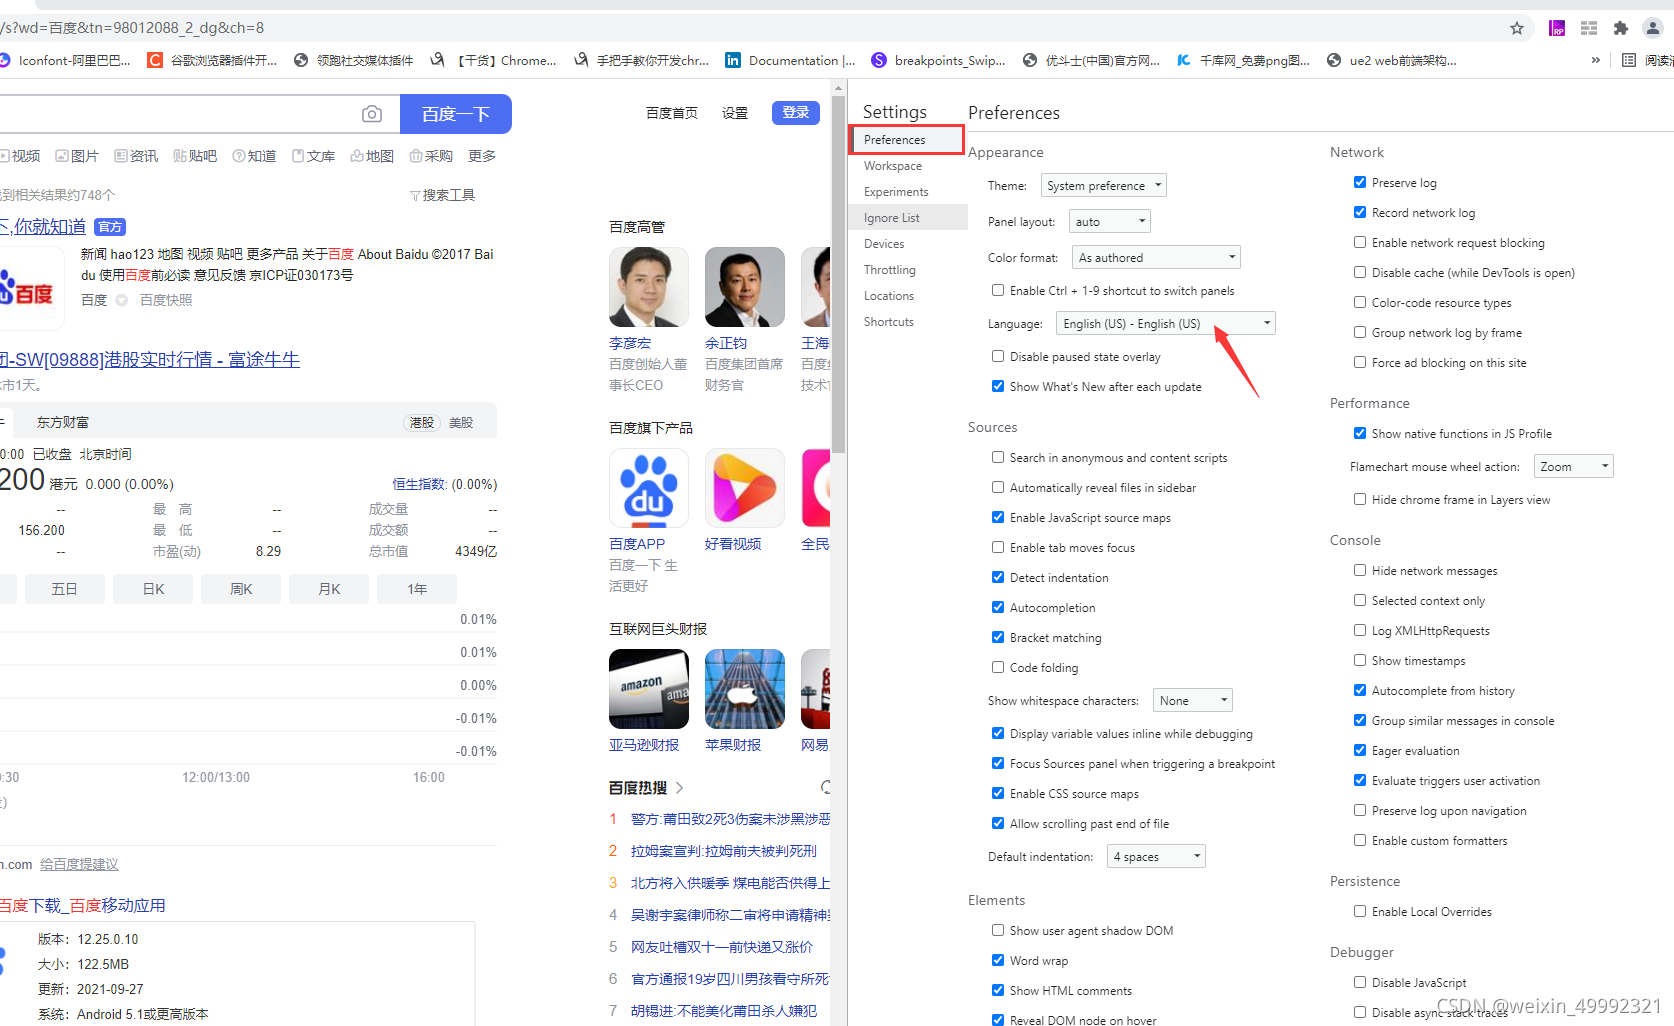The height and width of the screenshot is (1026, 1674).
Task: Open the purple extension icon in toolbar
Action: (1557, 28)
